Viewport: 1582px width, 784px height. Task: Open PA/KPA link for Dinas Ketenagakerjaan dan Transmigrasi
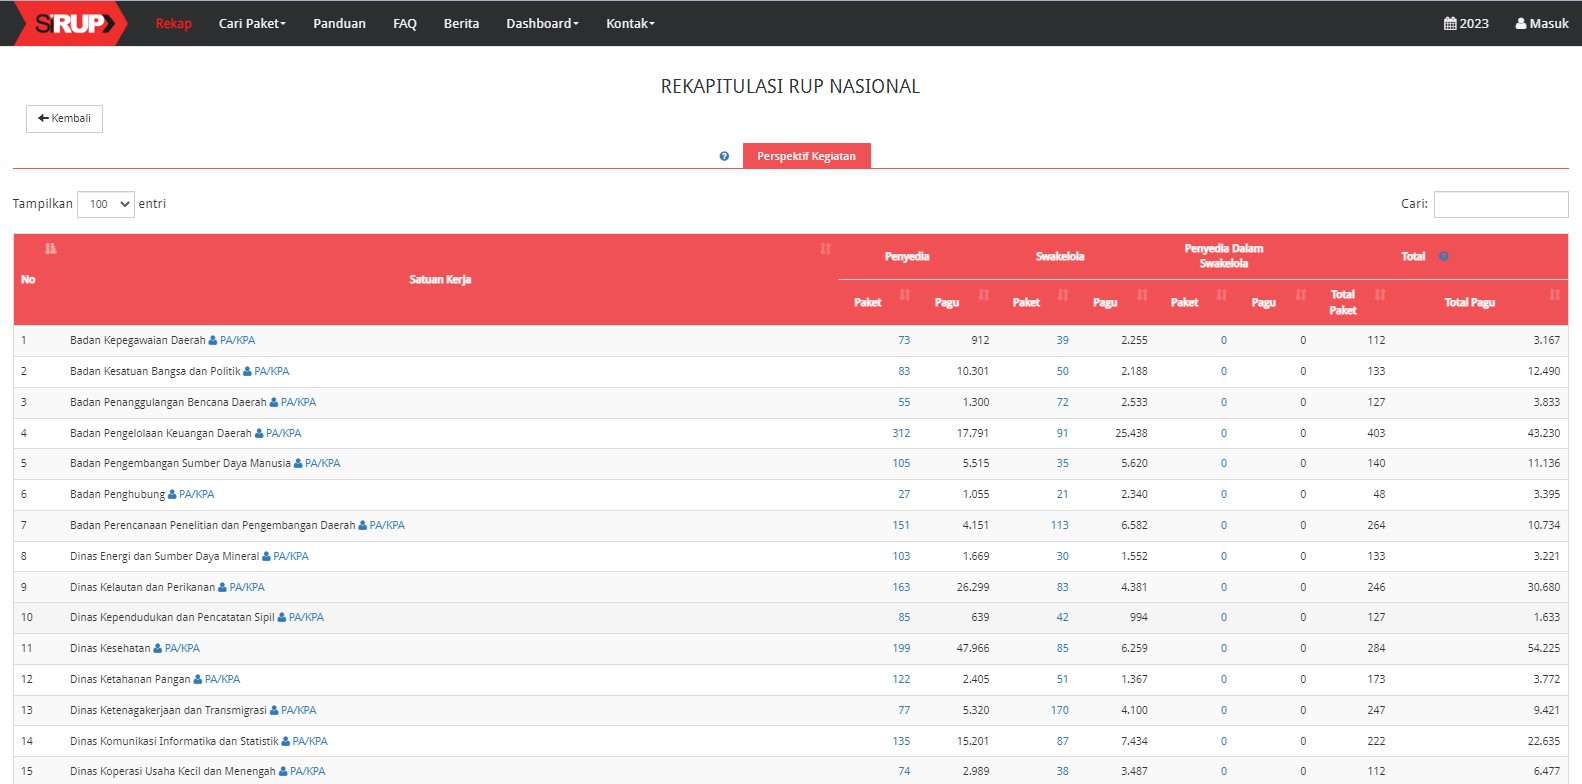point(298,710)
